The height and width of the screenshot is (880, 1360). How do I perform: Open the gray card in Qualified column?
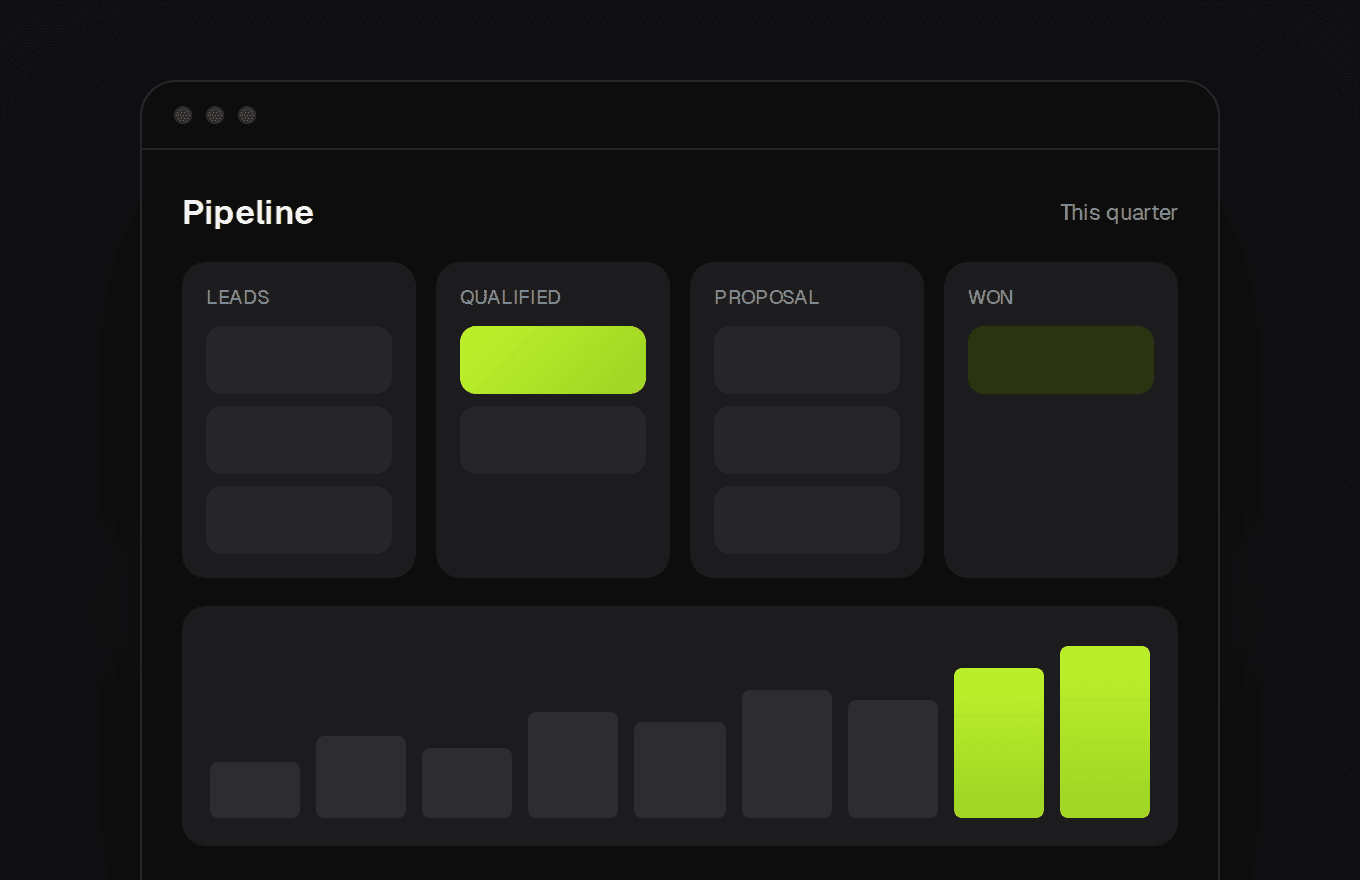553,440
